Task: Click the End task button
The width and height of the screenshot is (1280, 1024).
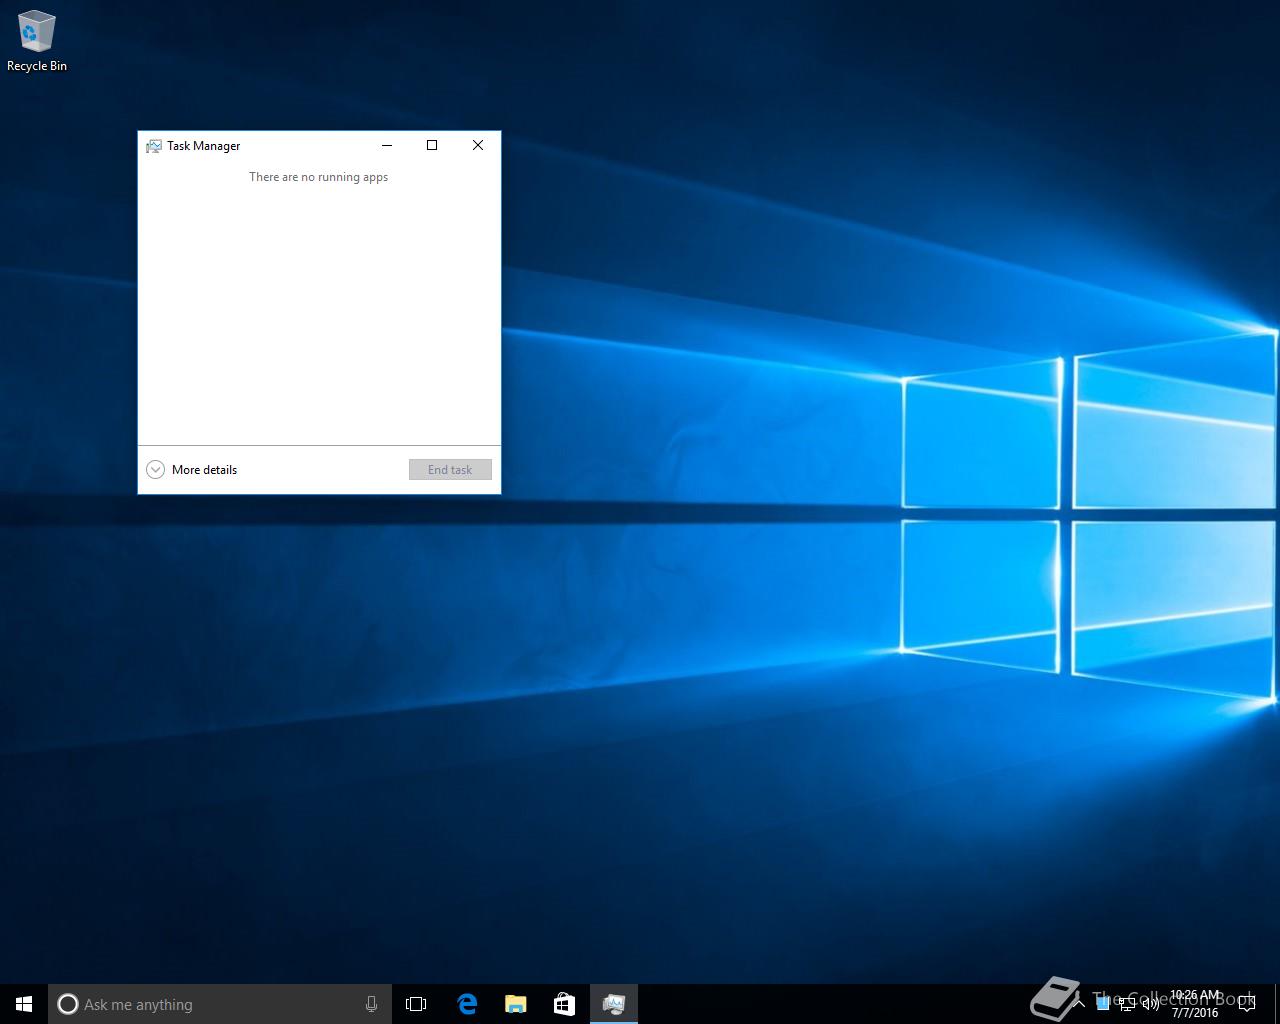Action: click(450, 470)
